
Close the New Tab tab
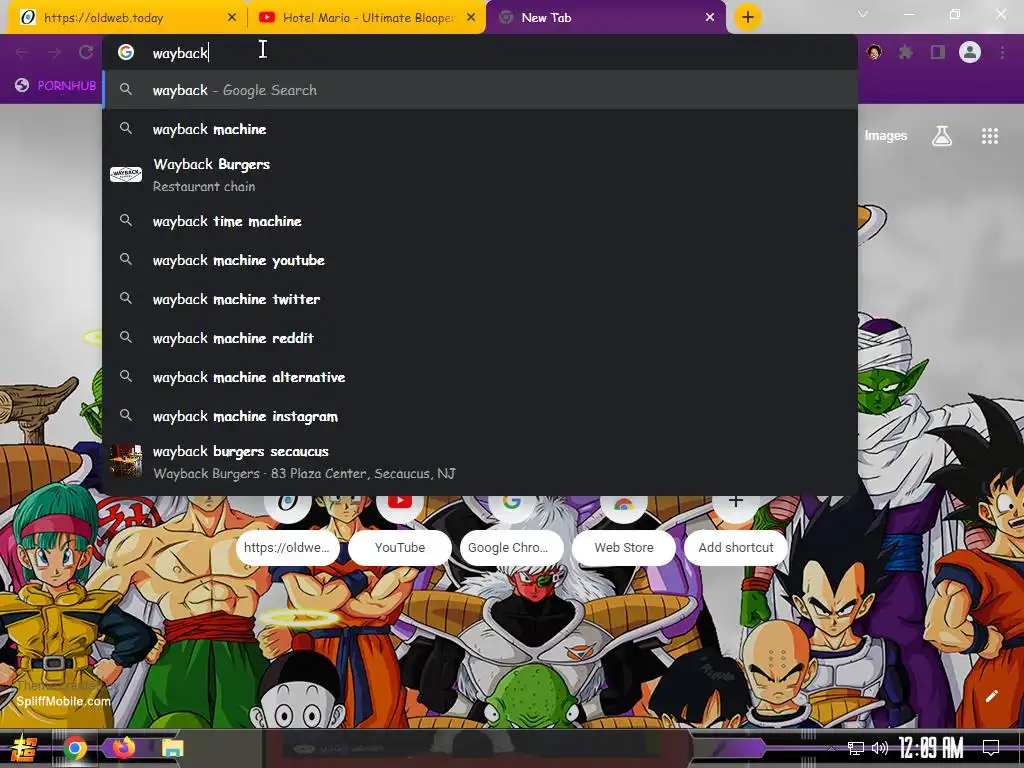click(710, 18)
